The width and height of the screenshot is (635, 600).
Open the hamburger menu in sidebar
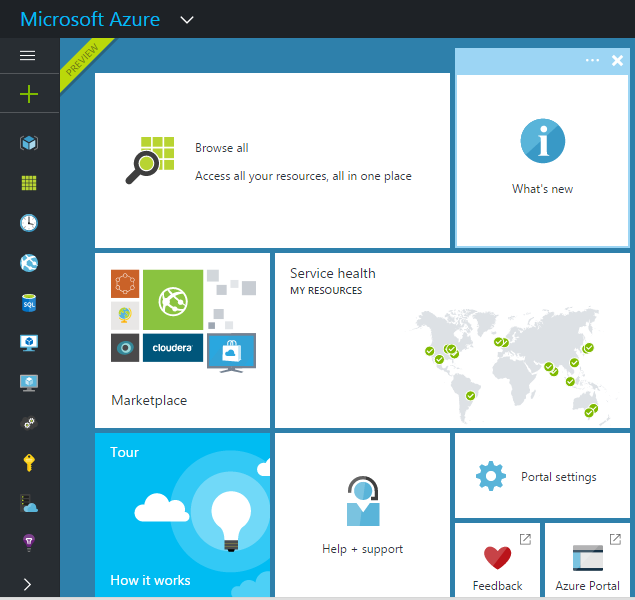point(28,55)
